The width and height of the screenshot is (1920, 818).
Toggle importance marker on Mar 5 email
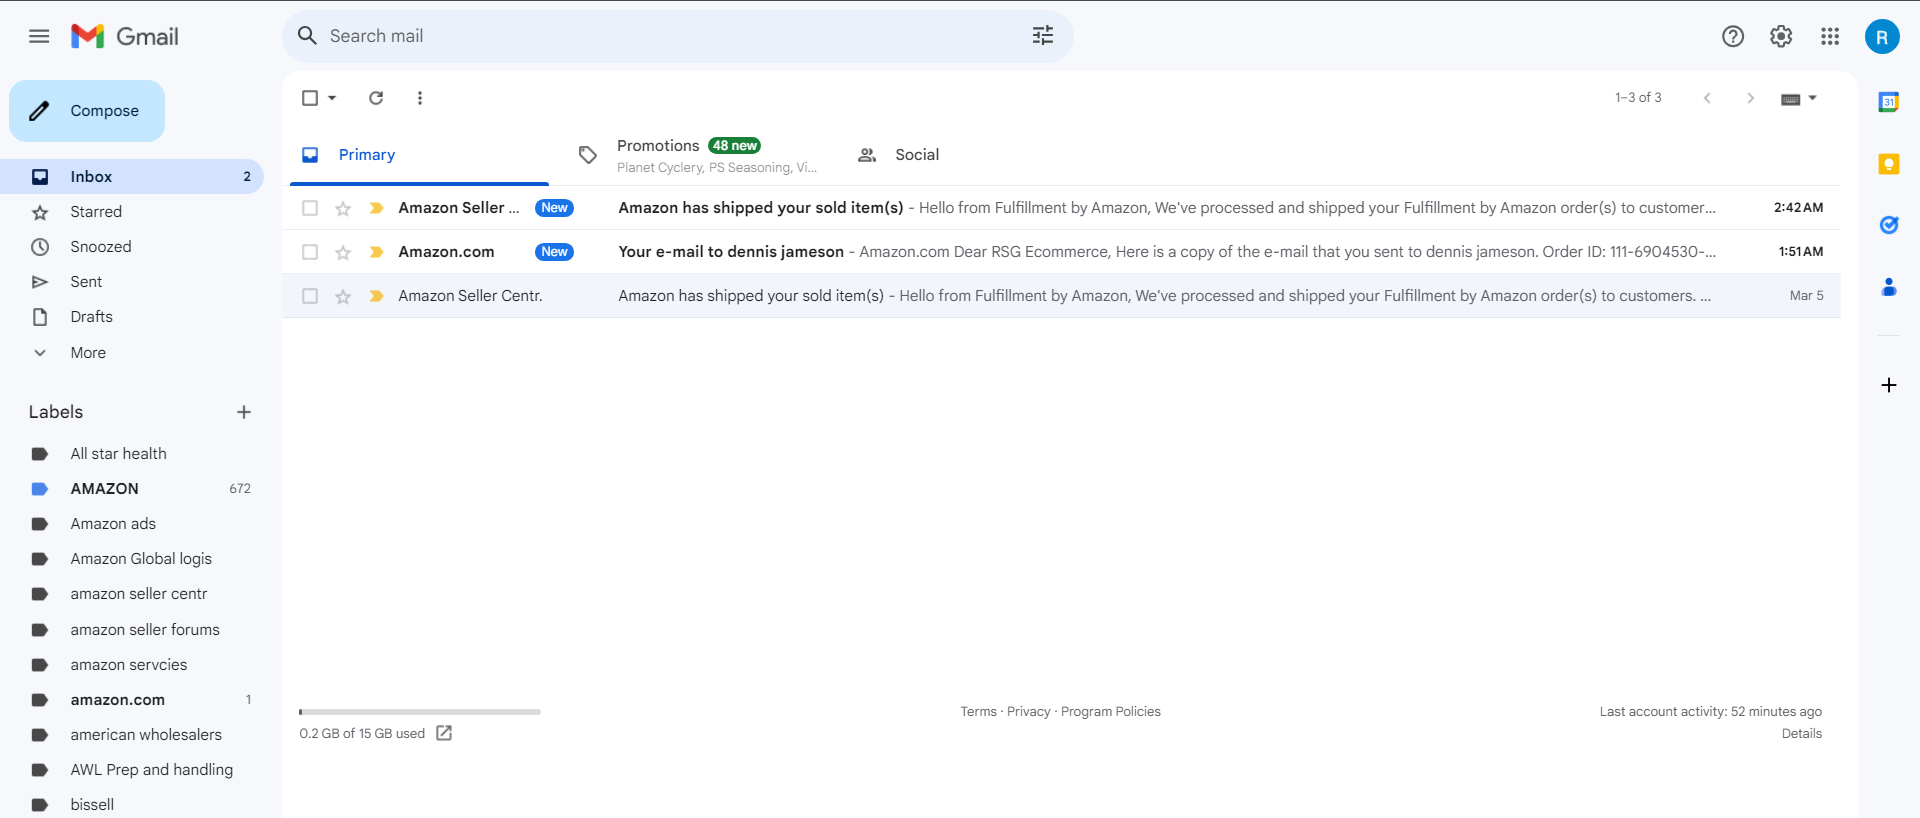pyautogui.click(x=376, y=296)
